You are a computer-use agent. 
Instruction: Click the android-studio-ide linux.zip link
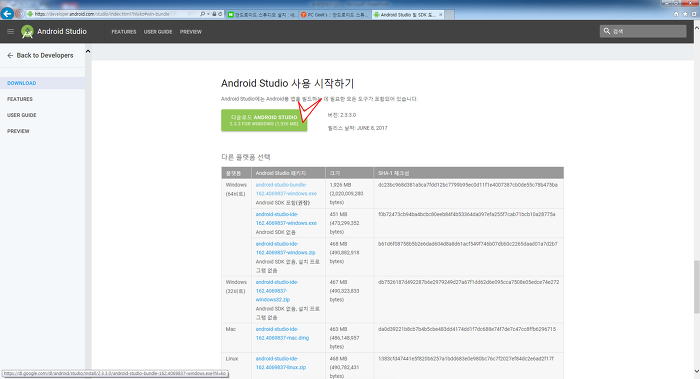click(281, 363)
